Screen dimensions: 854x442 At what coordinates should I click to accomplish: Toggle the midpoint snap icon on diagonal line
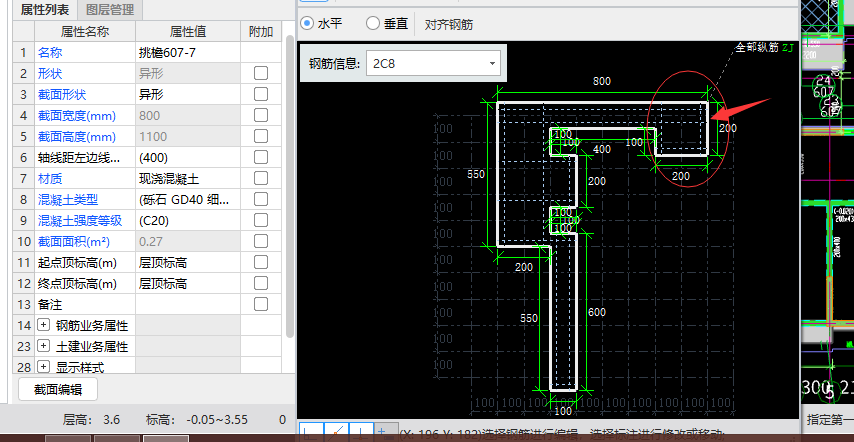337,432
